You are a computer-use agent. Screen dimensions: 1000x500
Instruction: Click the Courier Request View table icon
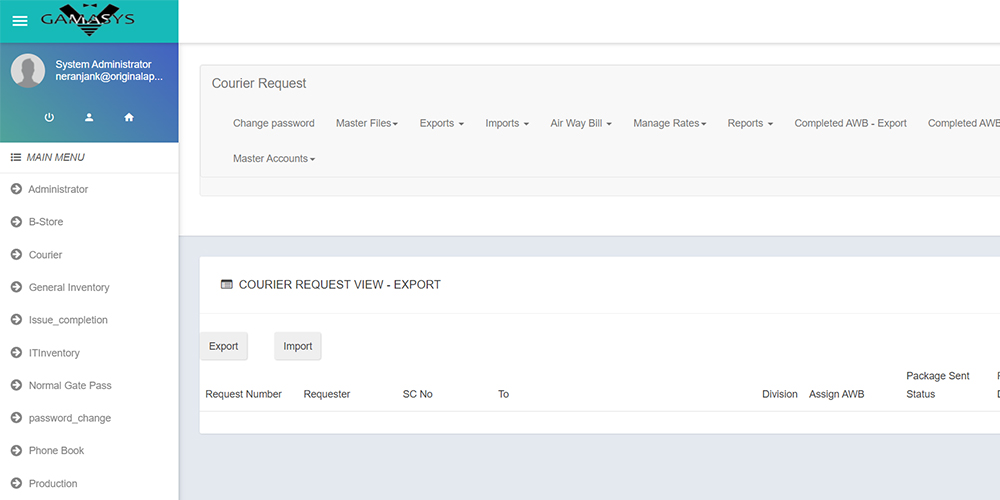(x=227, y=285)
